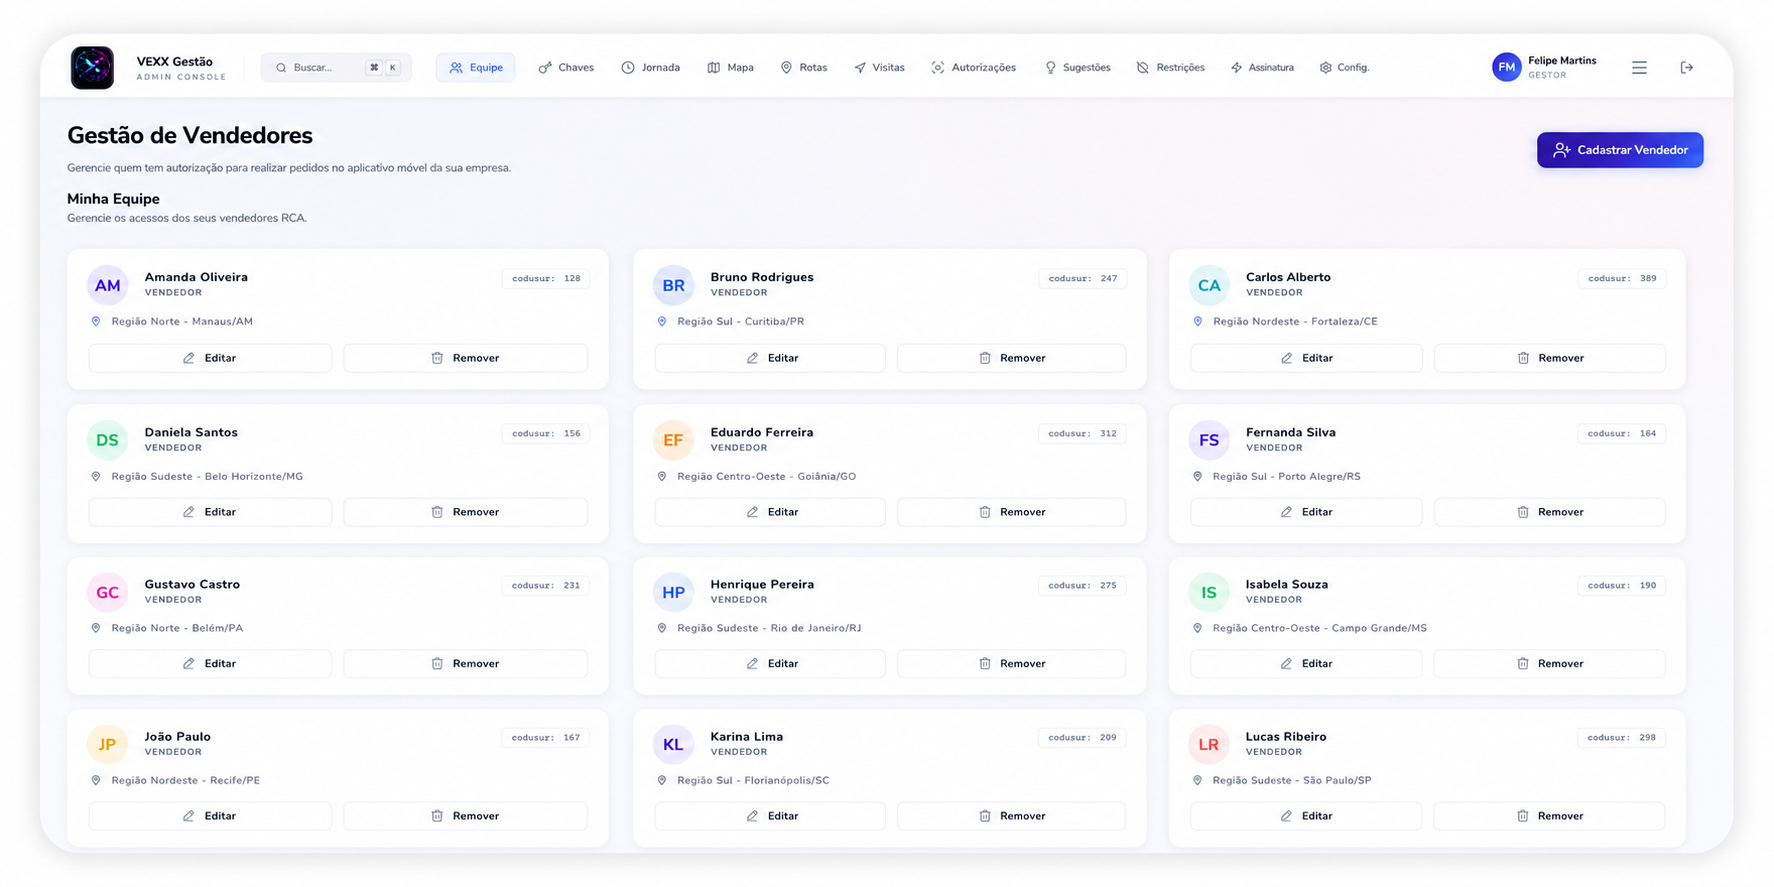
Task: Click the IS avatar of Isabela Souza
Action: (x=1209, y=592)
